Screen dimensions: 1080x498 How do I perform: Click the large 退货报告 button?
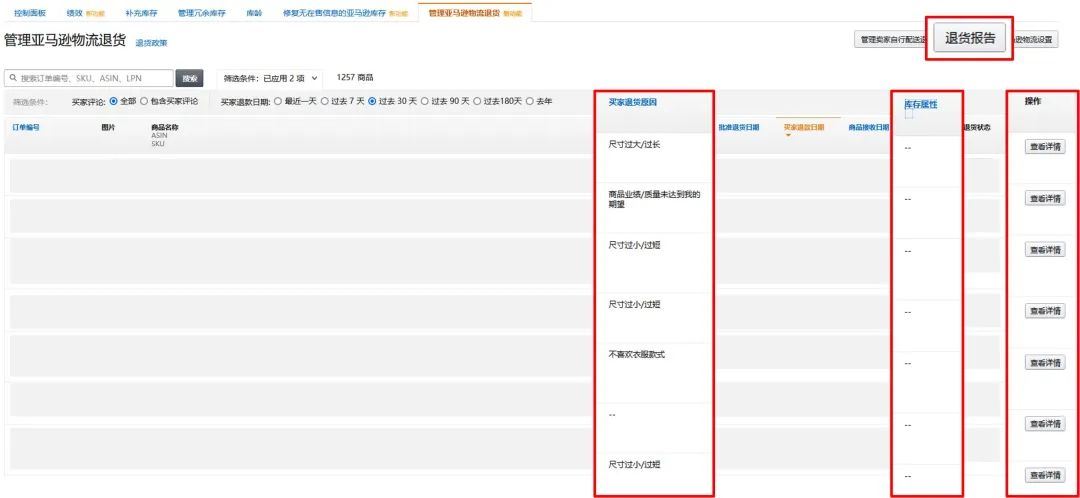pos(970,39)
